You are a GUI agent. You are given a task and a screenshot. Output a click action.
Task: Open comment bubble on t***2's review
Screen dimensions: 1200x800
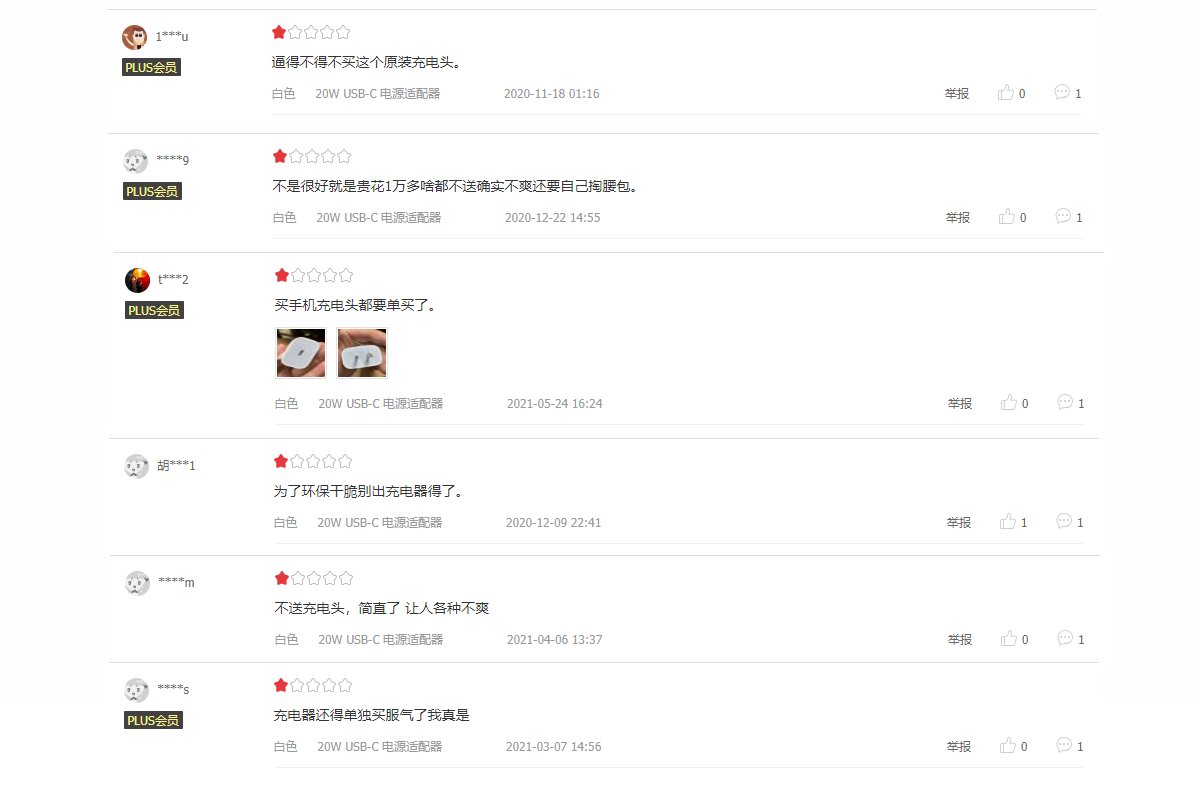[1071, 403]
